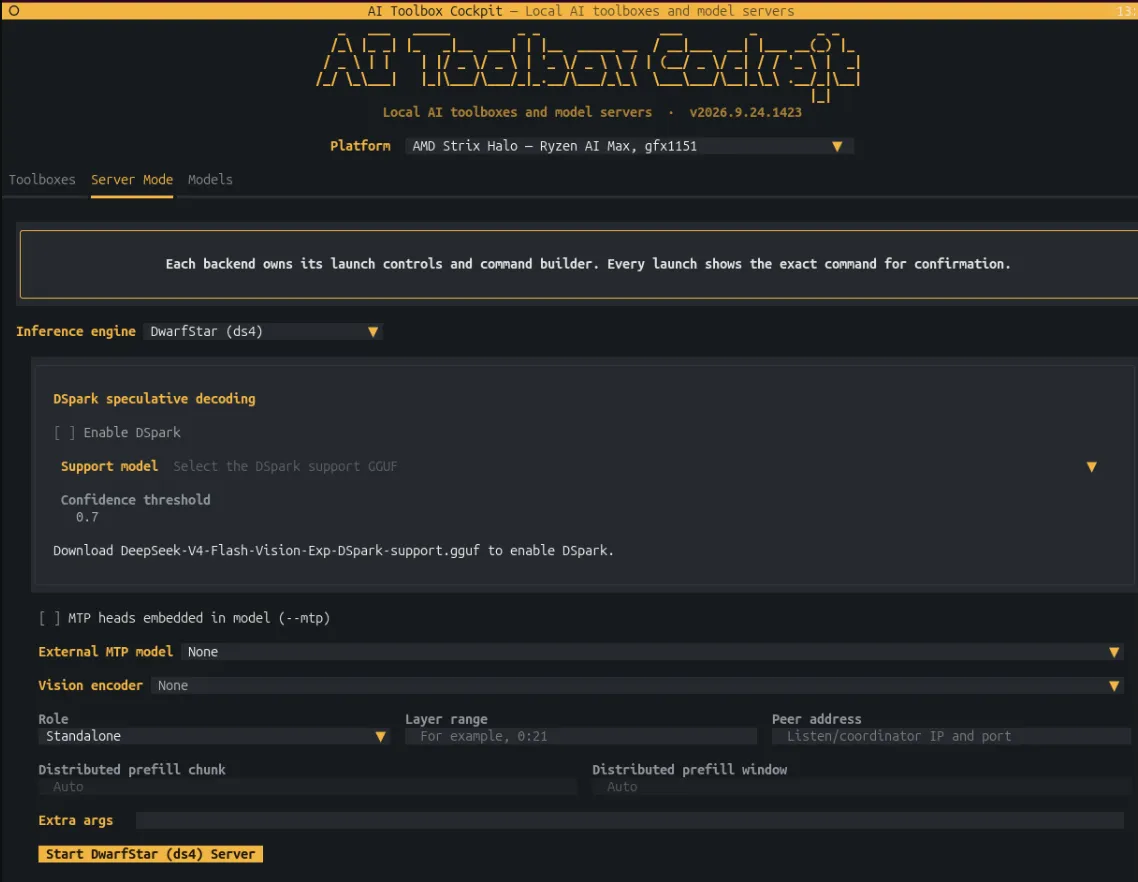Click the DSpark speculative decoding heading
1138x882 pixels.
click(x=154, y=399)
